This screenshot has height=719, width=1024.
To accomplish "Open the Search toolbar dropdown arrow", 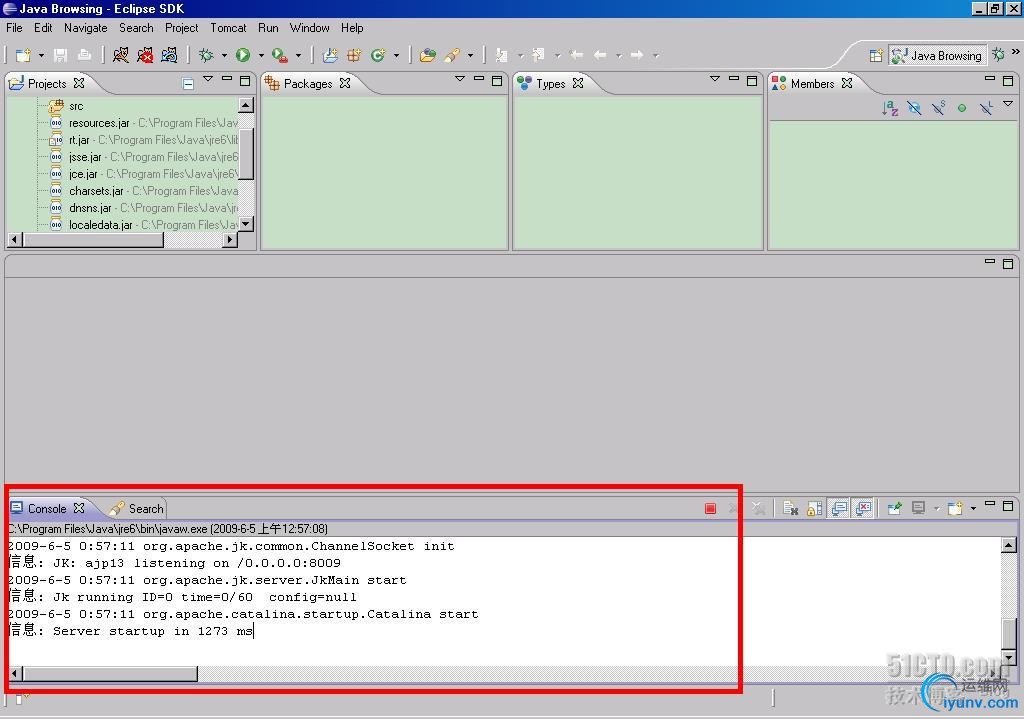I will (x=470, y=56).
